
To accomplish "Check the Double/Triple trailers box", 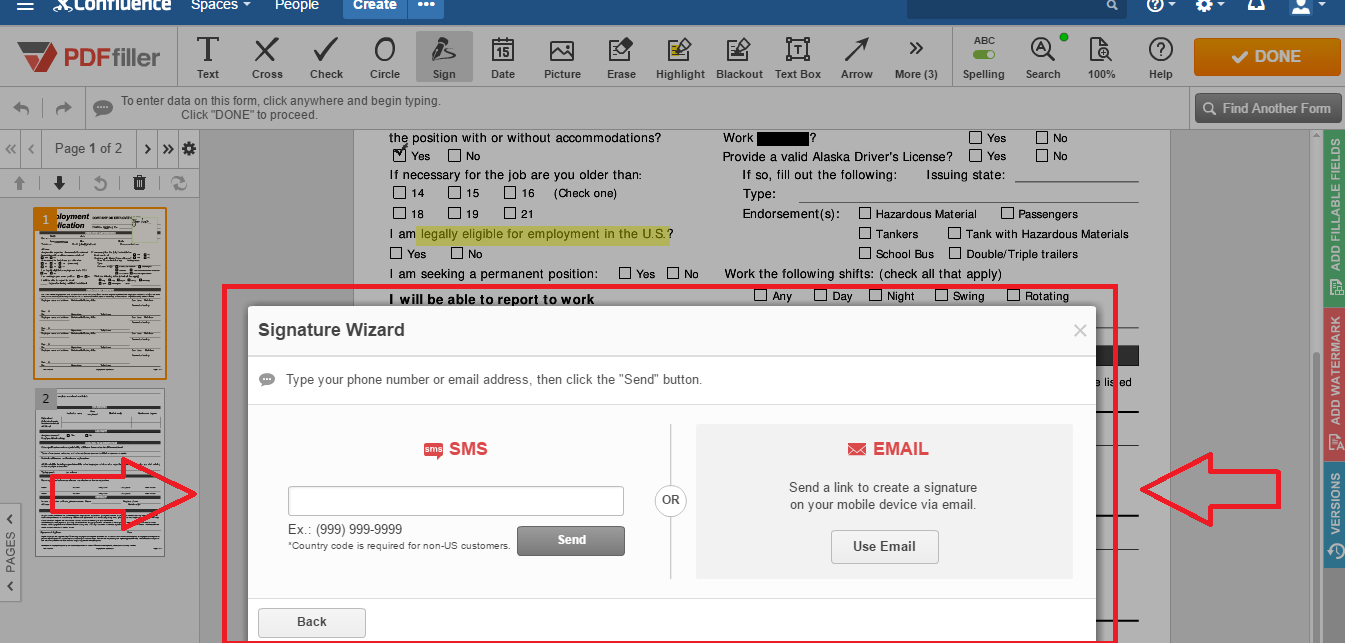I will (x=955, y=253).
